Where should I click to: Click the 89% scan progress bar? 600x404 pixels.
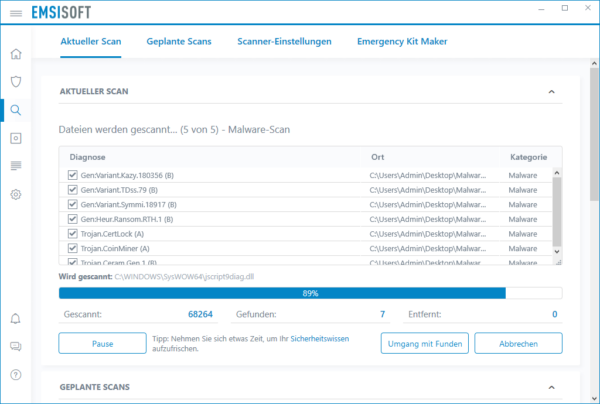click(310, 293)
